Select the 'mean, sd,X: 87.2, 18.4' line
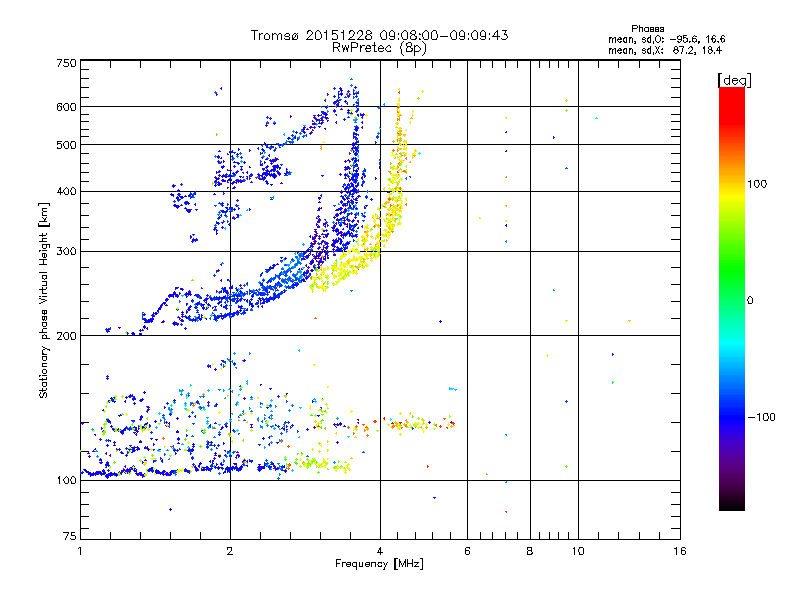This screenshot has height=600, width=800. click(665, 50)
